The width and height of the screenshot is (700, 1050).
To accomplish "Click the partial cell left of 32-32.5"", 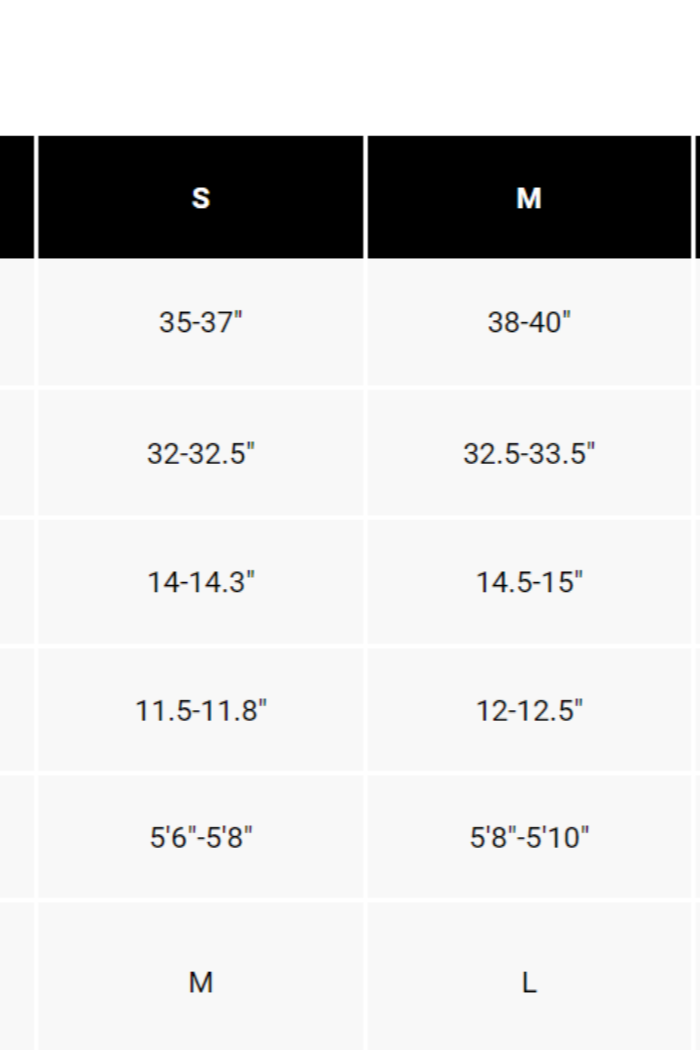I will tap(16, 453).
